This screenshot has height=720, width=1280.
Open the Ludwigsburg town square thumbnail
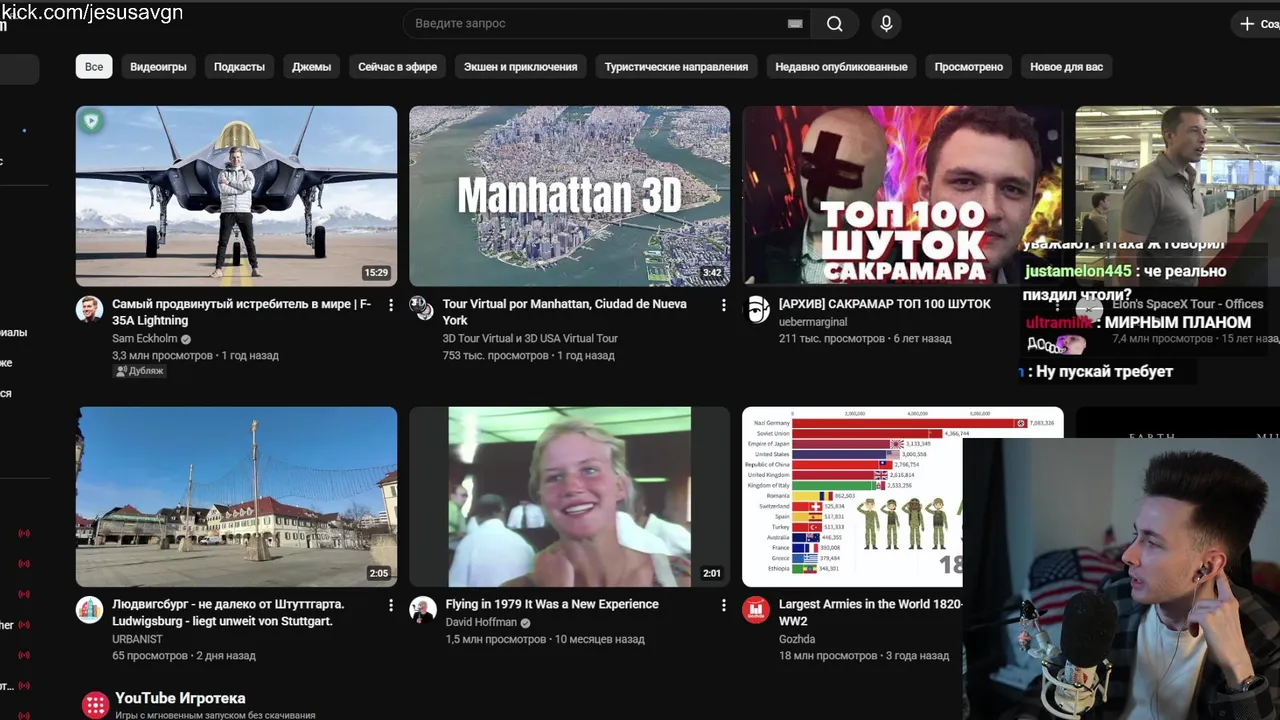(x=236, y=496)
